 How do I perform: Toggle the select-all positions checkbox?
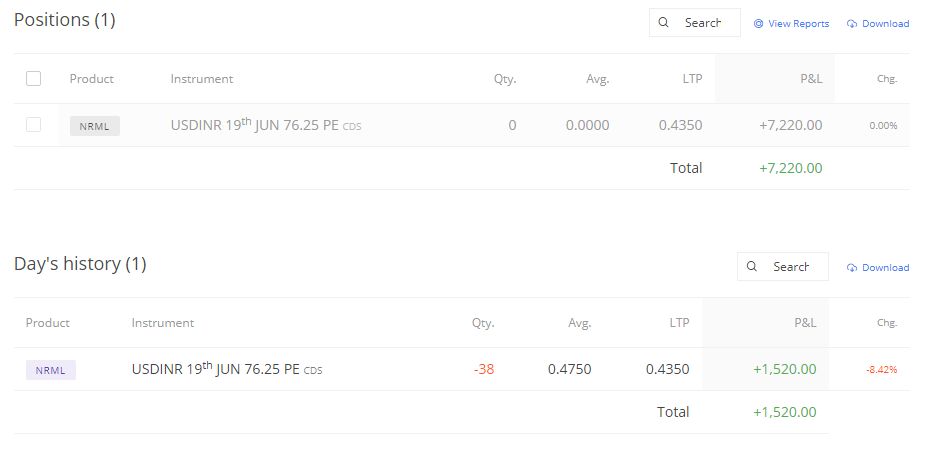34,79
